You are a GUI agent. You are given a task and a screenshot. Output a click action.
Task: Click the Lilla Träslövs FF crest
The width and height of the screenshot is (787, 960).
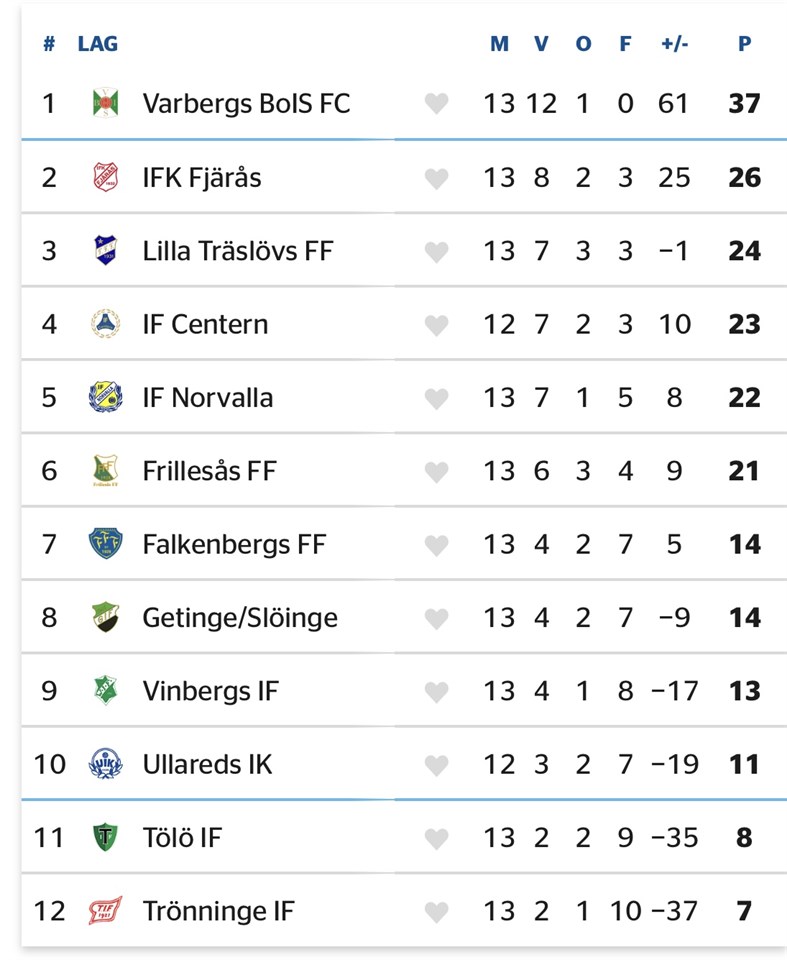tap(104, 250)
